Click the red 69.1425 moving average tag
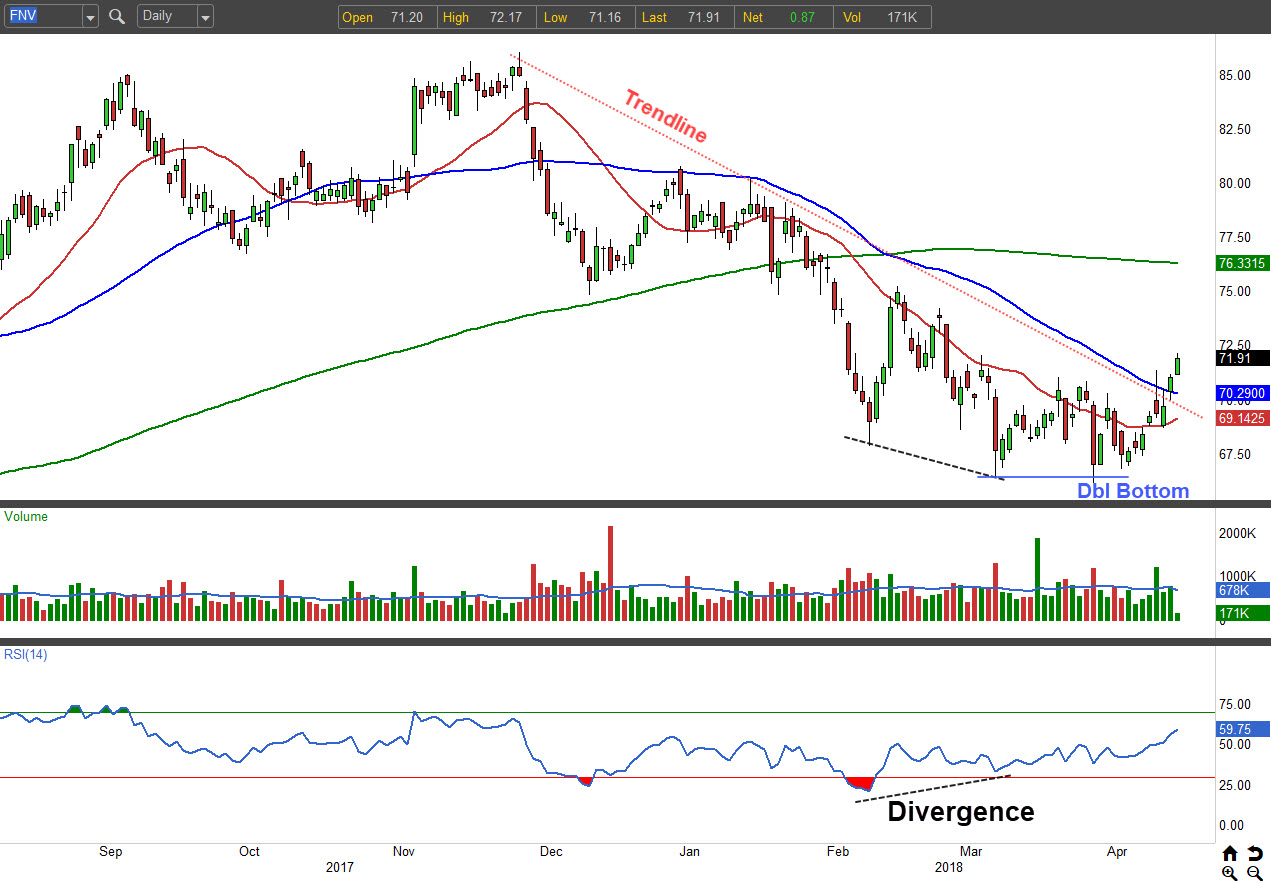Viewport: 1271px width, 883px height. tap(1242, 419)
